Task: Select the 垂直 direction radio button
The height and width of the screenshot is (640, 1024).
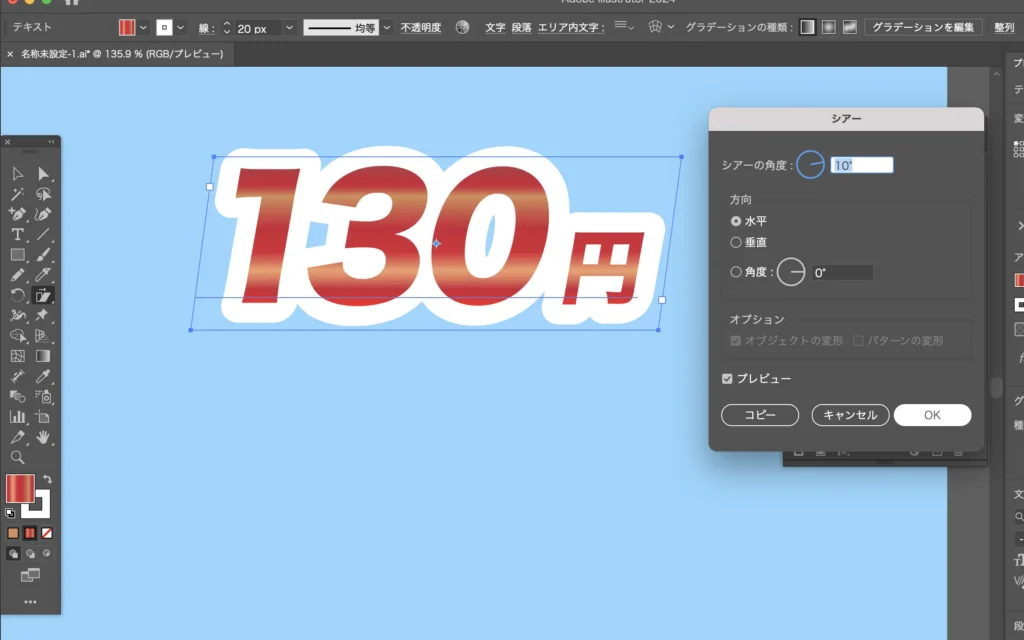Action: [736, 242]
